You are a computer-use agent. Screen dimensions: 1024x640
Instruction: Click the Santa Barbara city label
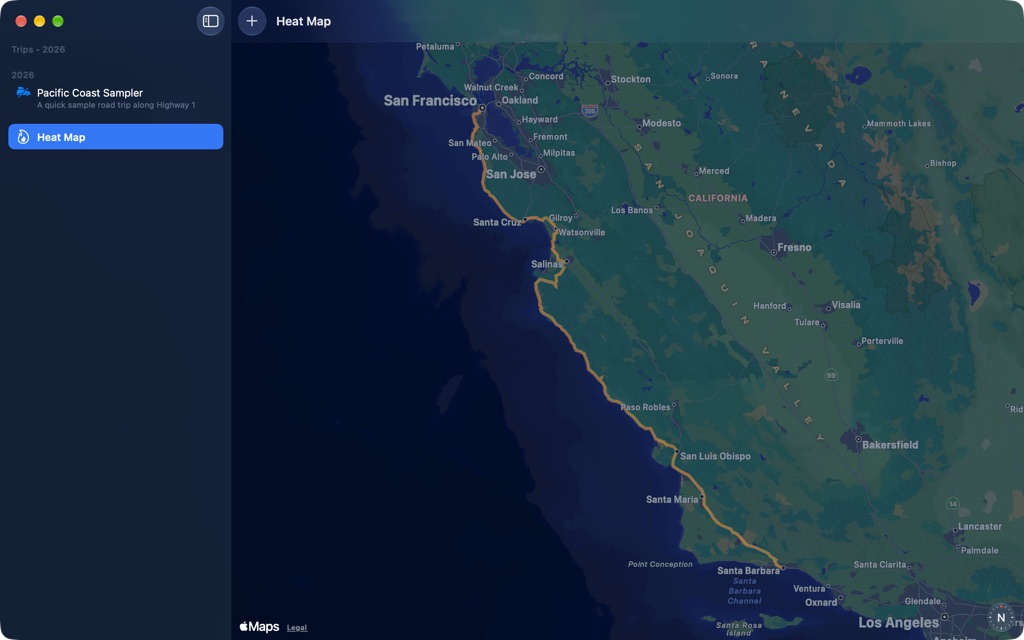(x=748, y=570)
